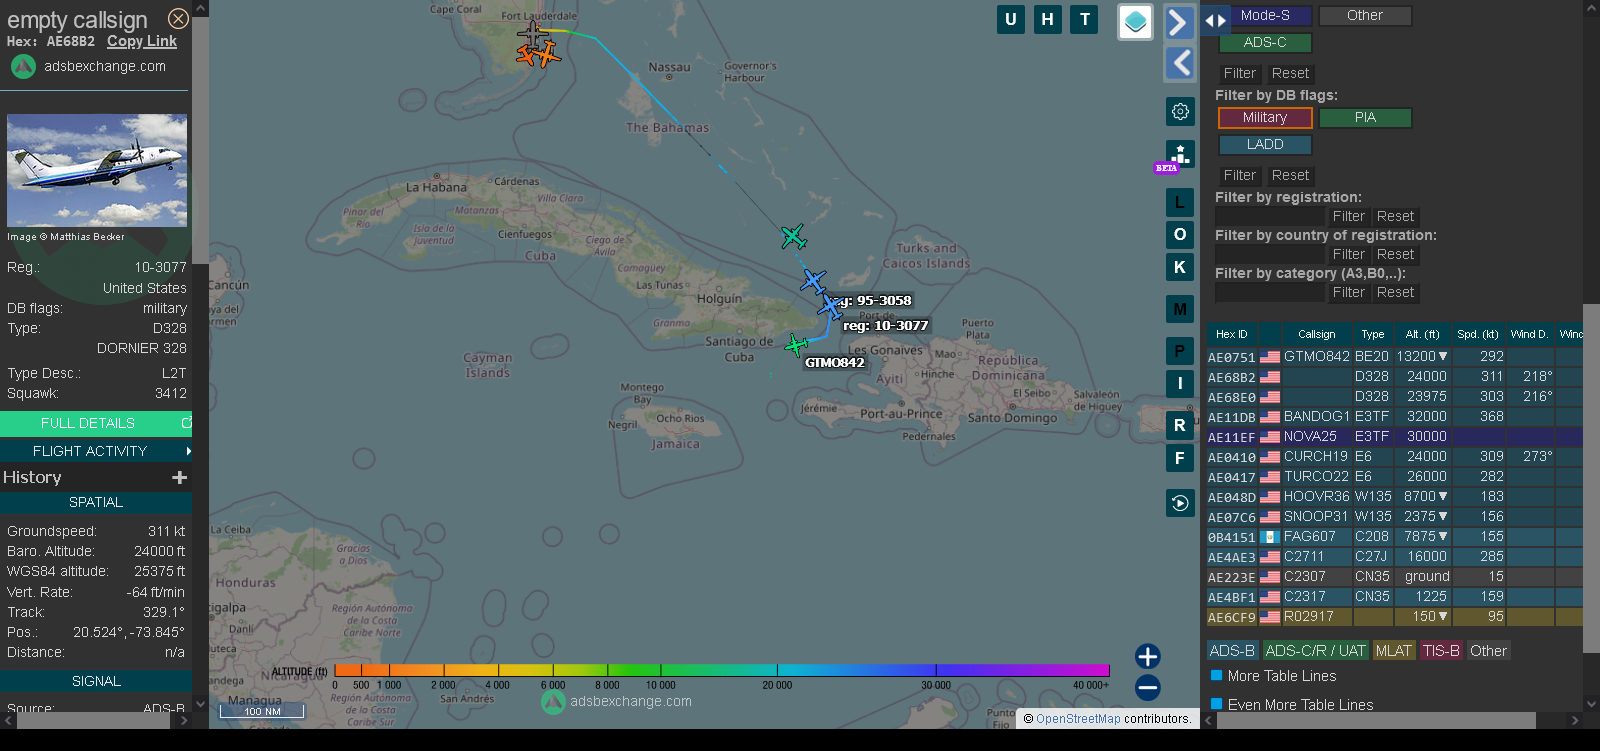
Task: Sort table by Spd. (kt) column
Action: tap(1477, 334)
